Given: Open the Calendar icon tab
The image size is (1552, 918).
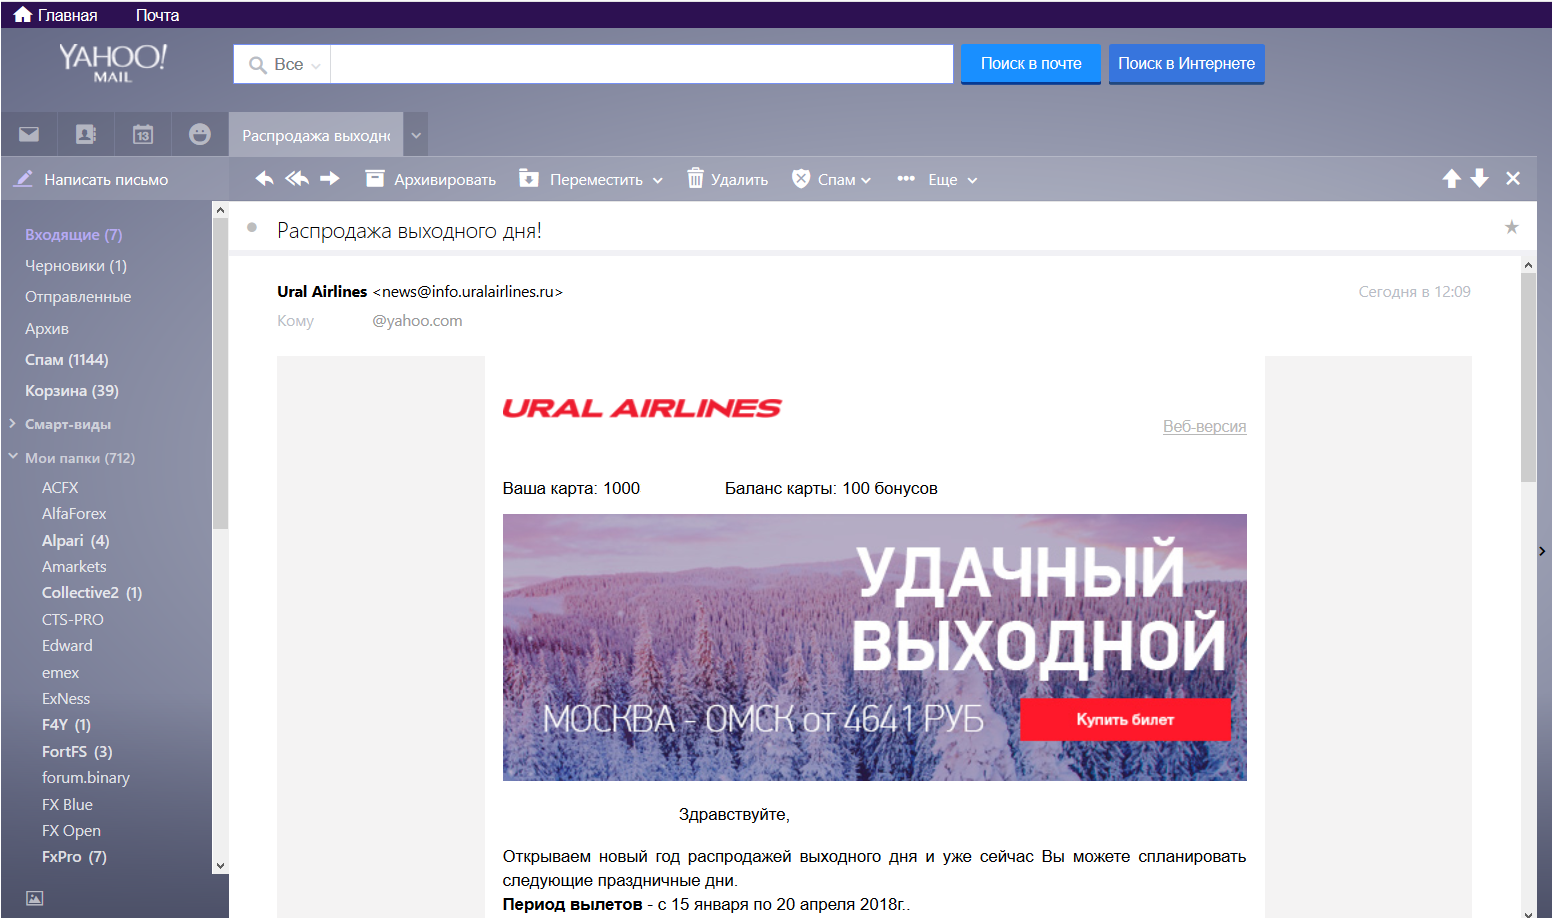Looking at the screenshot, I should pyautogui.click(x=143, y=134).
